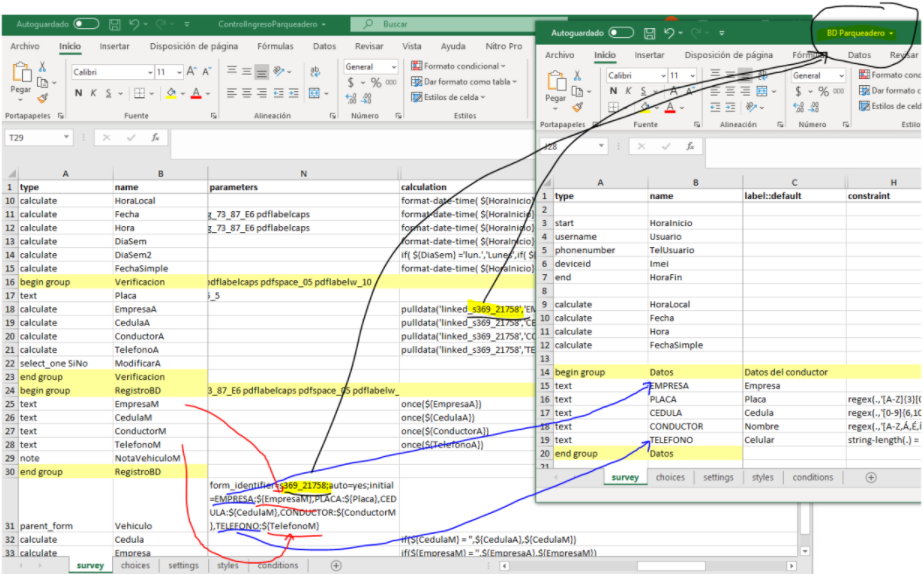
Task: Toggle underline S in left window
Action: pos(108,93)
